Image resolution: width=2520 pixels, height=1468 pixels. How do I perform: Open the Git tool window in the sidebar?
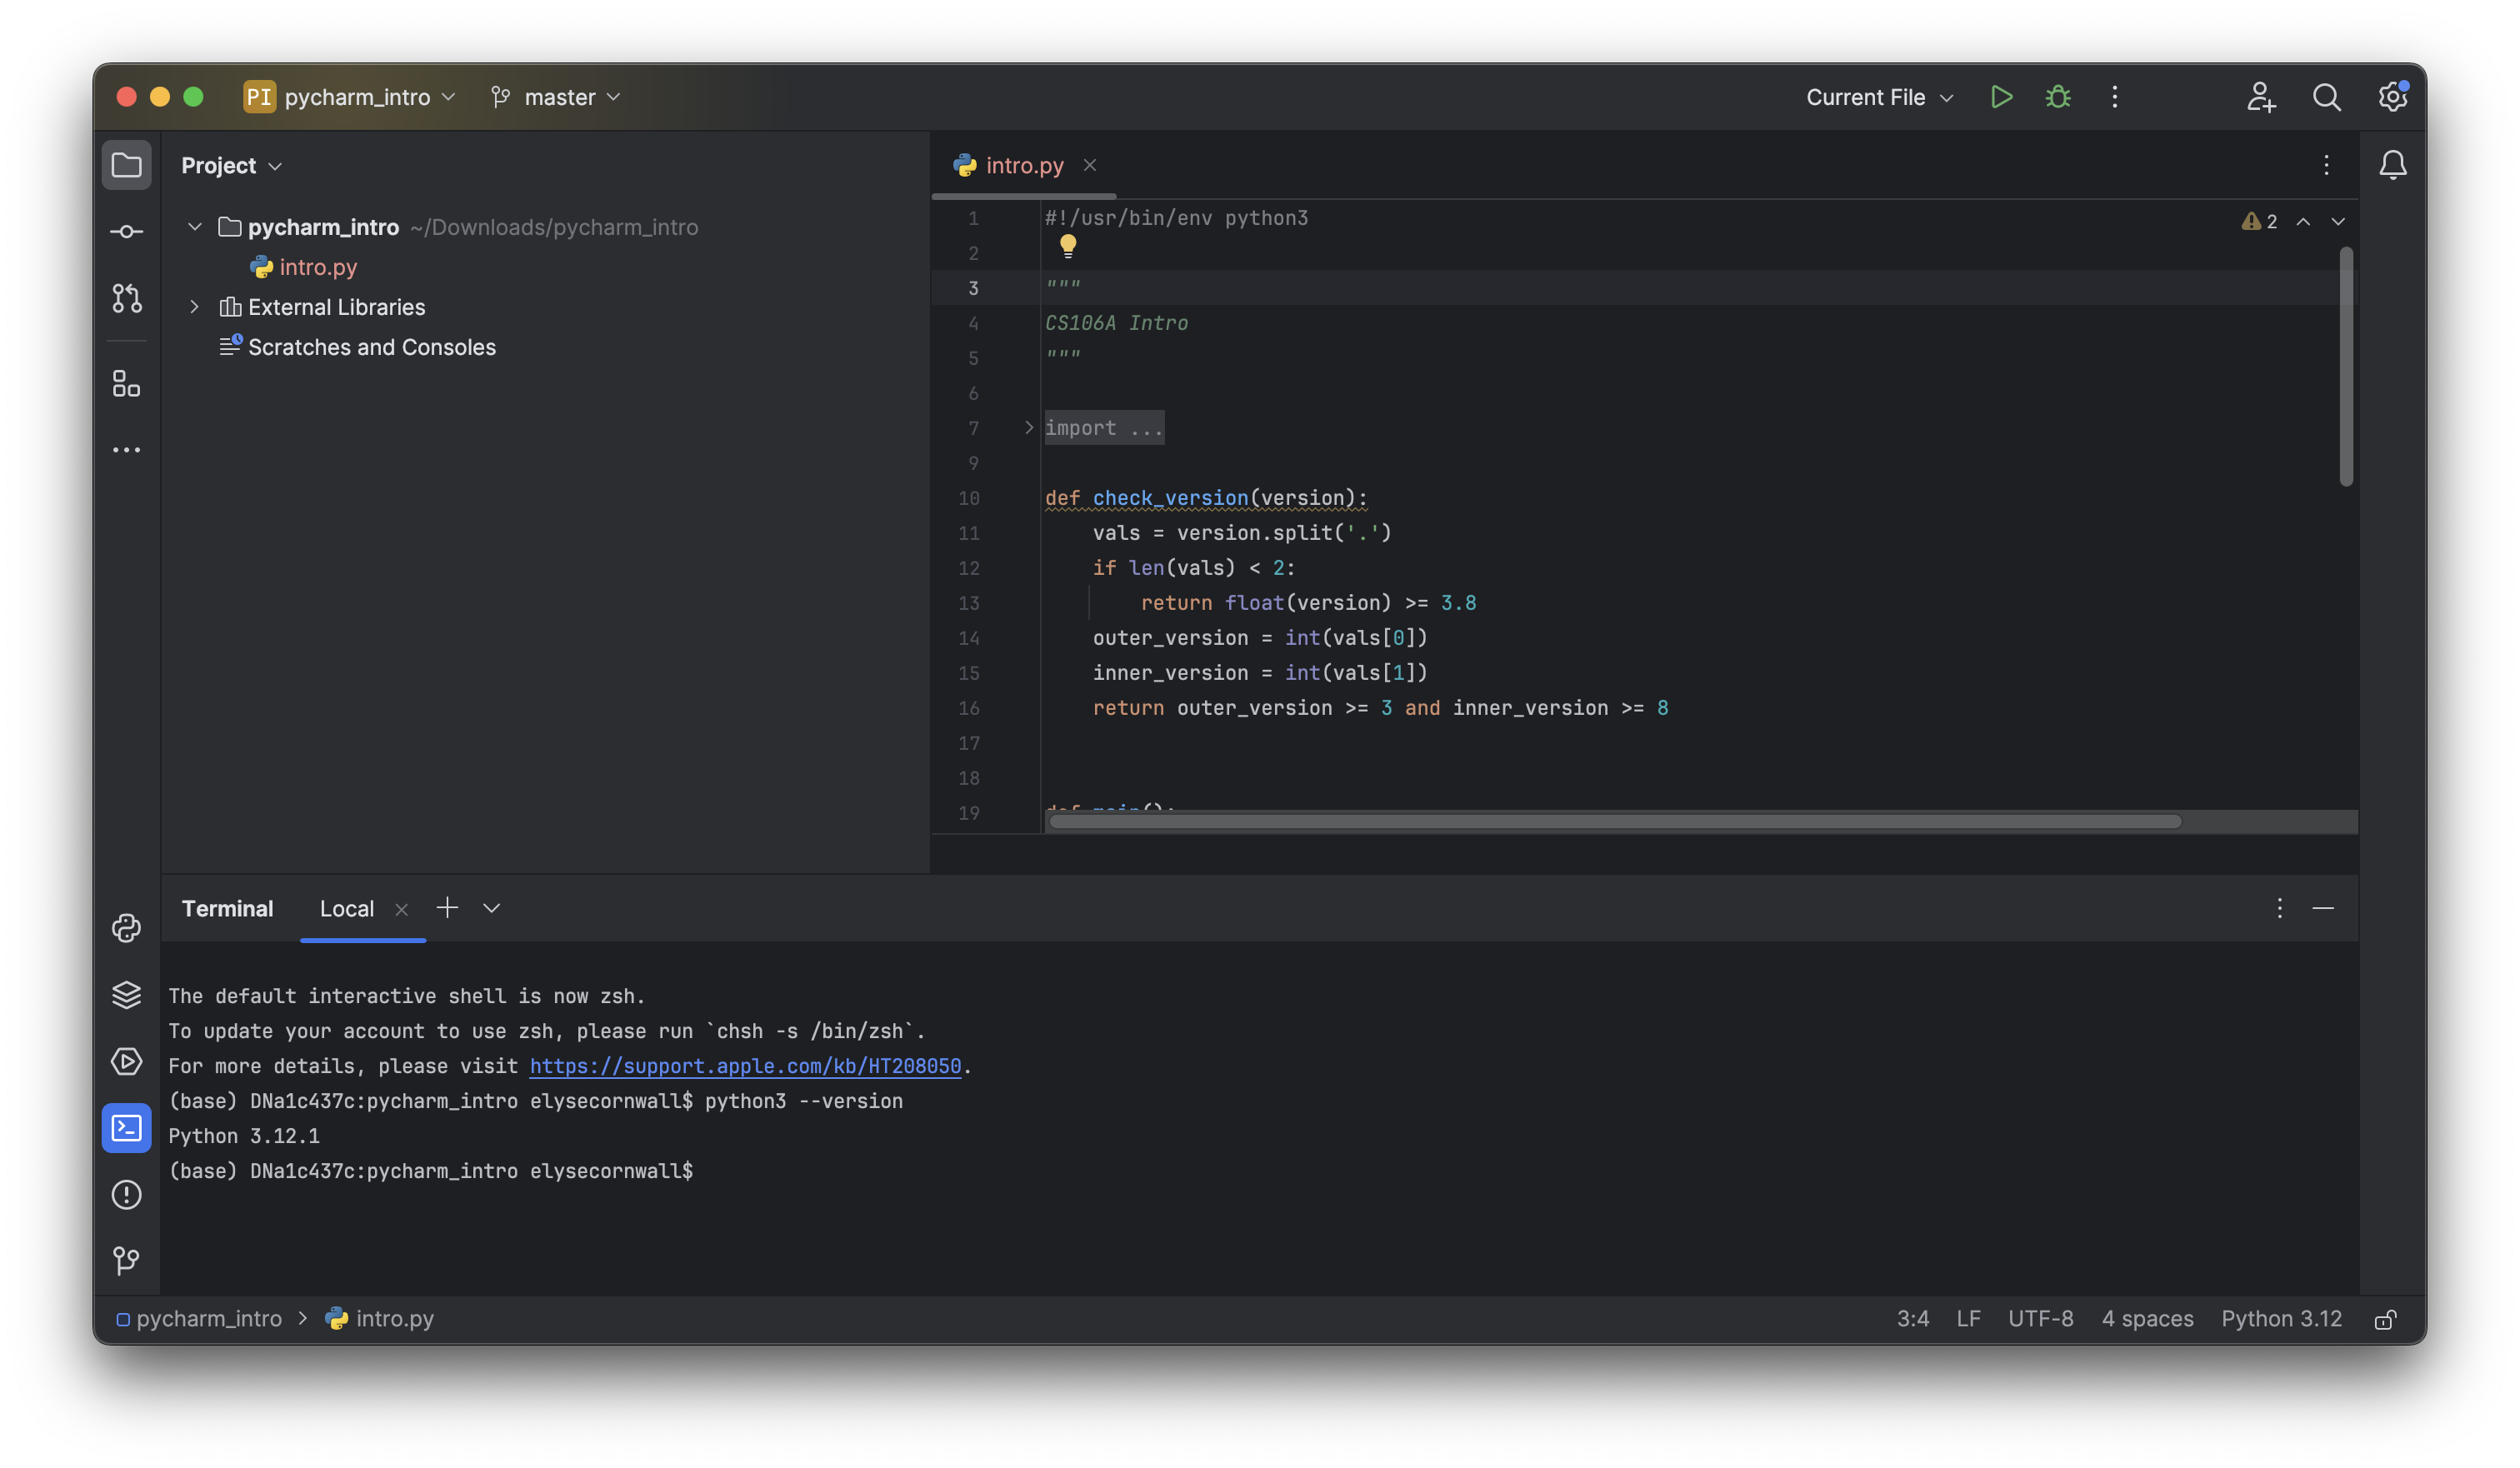pyautogui.click(x=126, y=1260)
